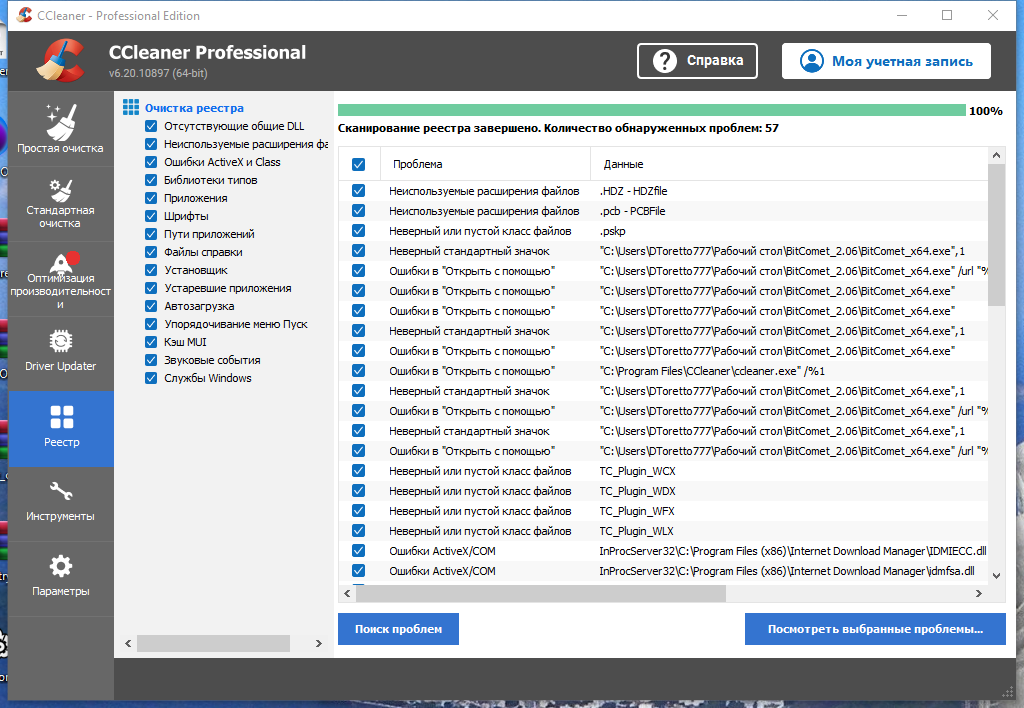Screen dimensions: 1024x708
Task: Click Посмотреть выбранные проблемы button
Action: (x=875, y=629)
